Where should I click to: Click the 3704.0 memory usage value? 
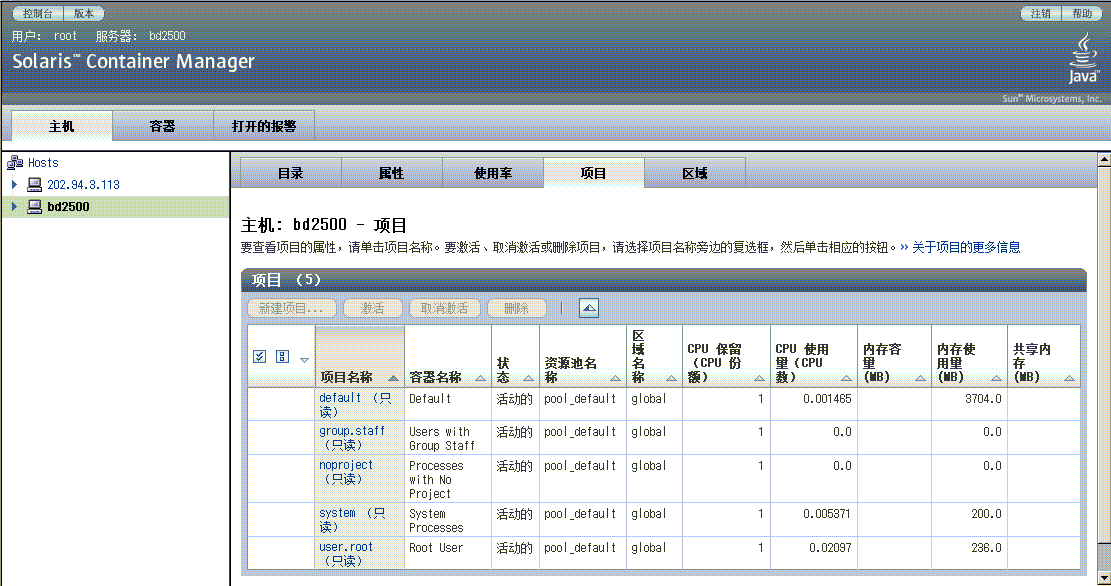(x=983, y=399)
